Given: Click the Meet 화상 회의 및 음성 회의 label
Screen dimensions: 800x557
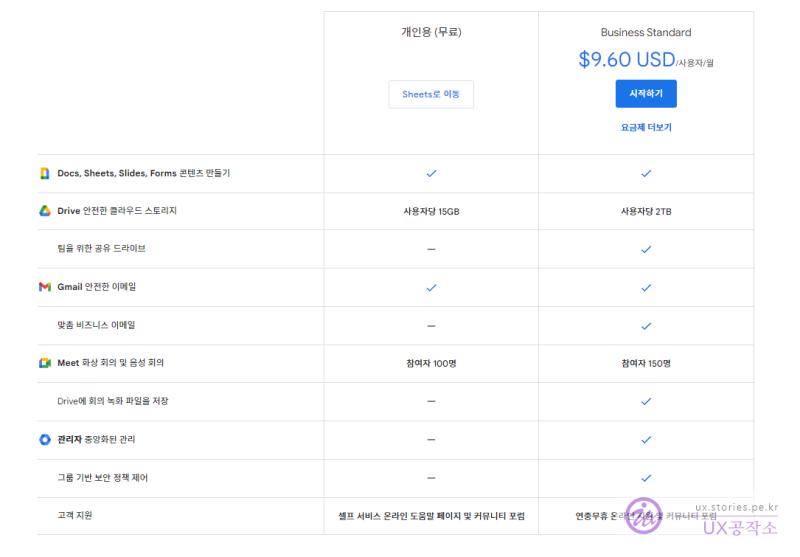Looking at the screenshot, I should pyautogui.click(x=110, y=363).
